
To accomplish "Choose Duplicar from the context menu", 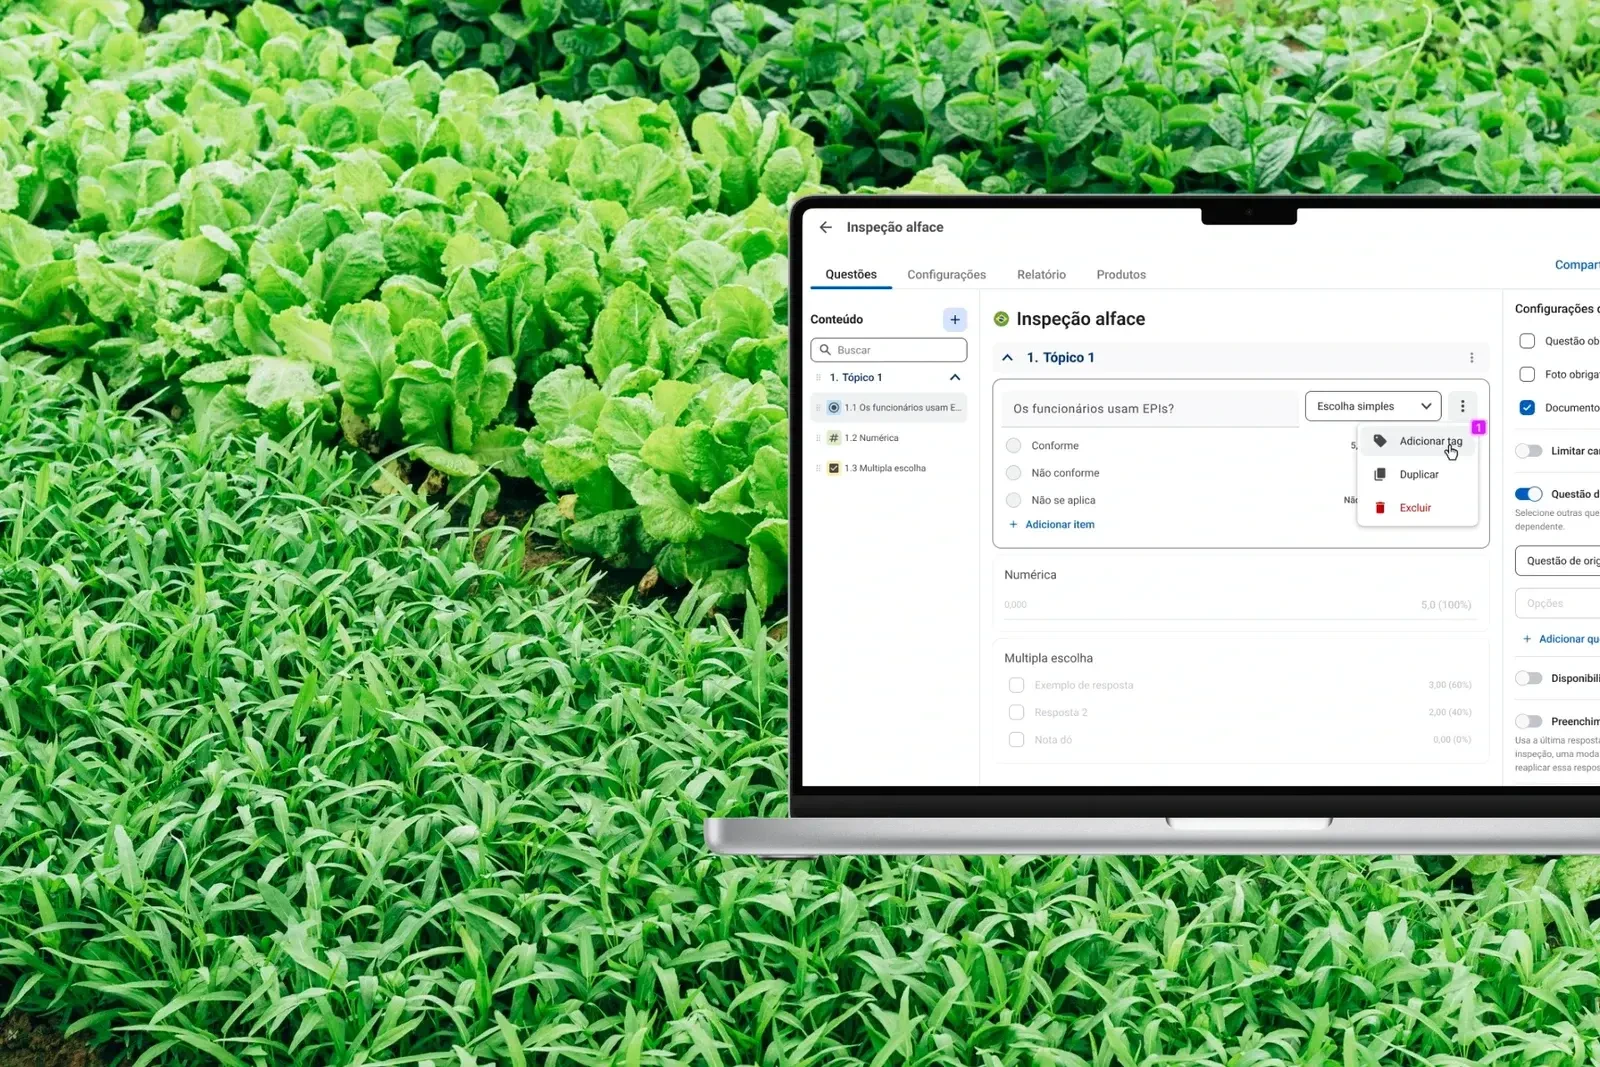I will coord(1418,475).
